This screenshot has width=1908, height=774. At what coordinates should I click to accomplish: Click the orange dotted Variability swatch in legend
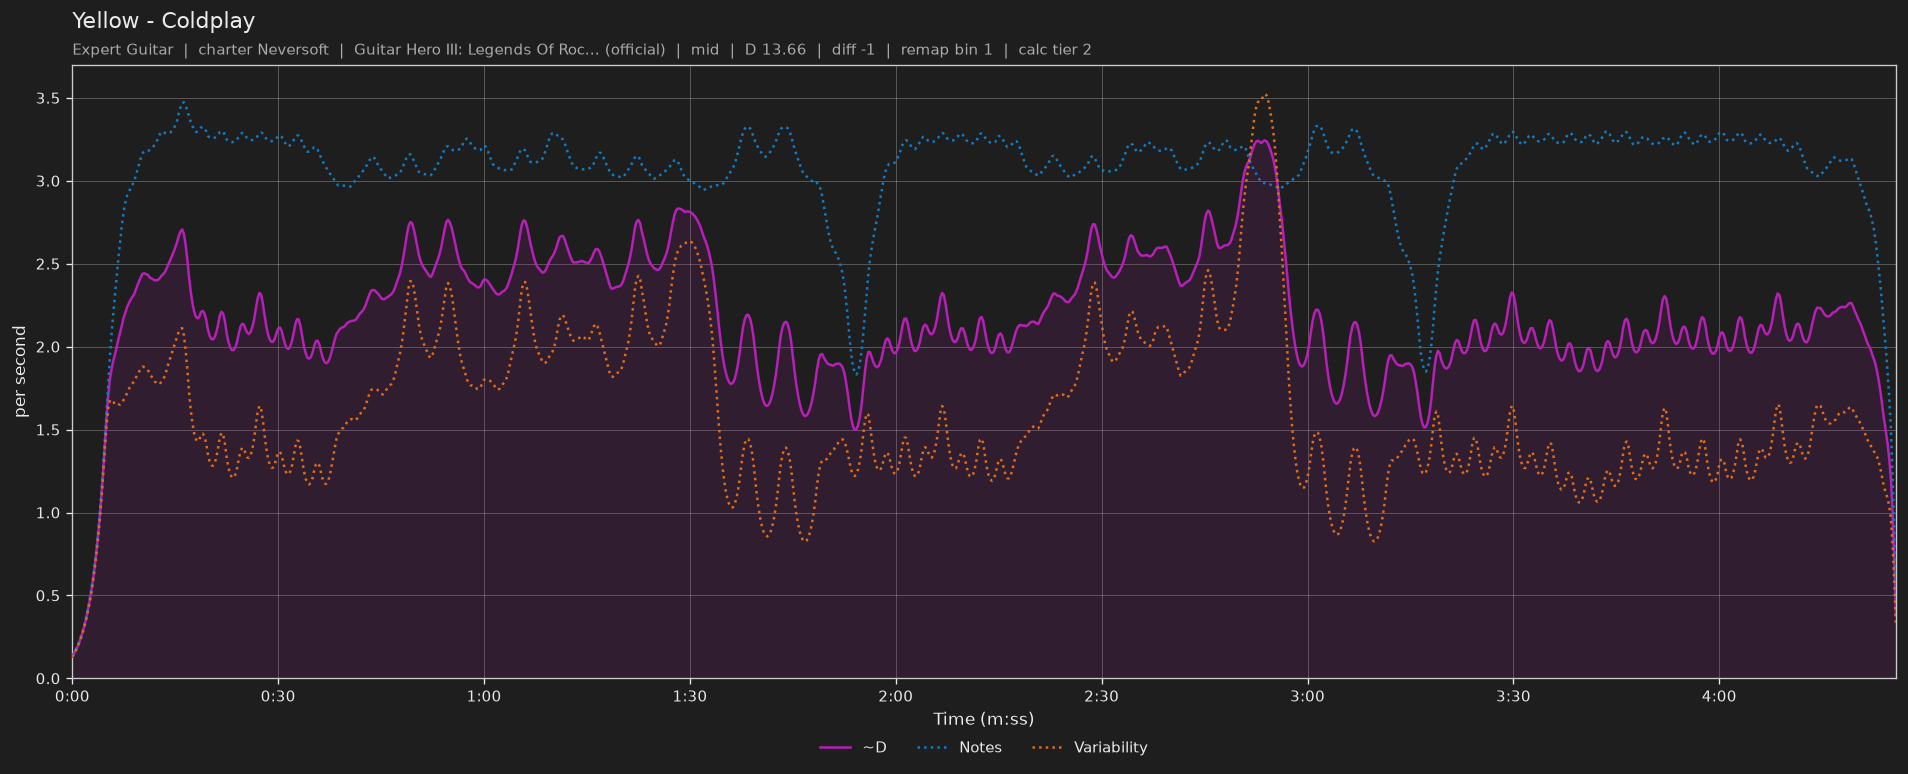[1047, 748]
